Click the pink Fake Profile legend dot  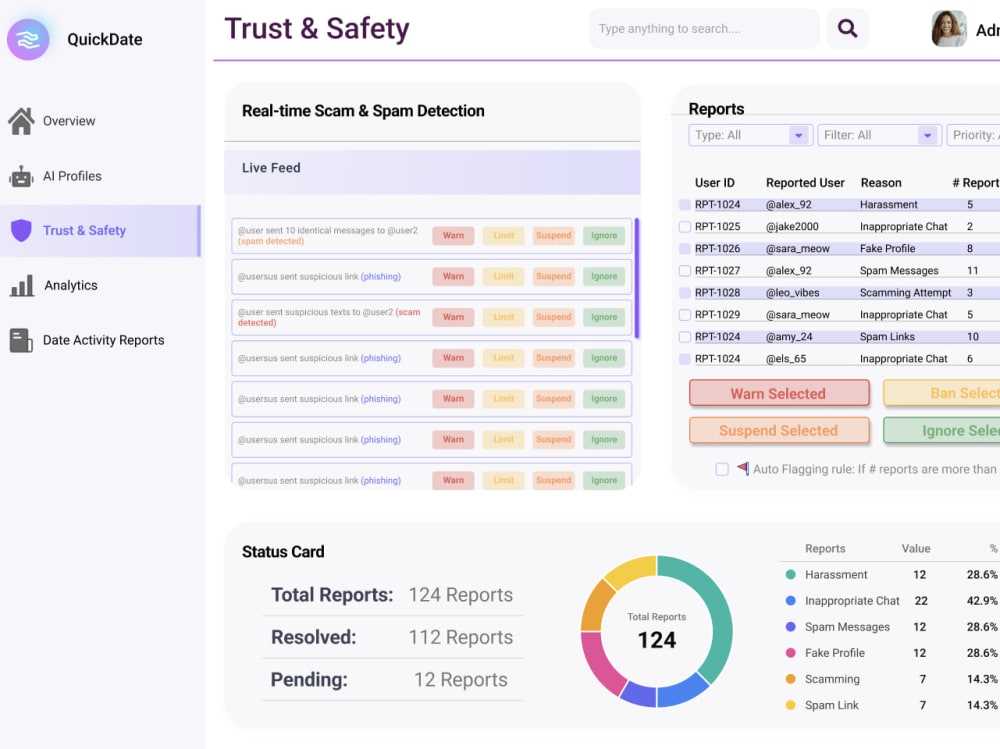point(791,653)
